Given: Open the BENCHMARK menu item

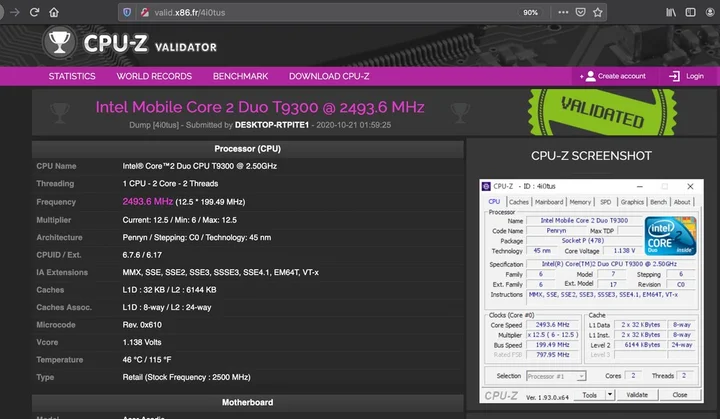Looking at the screenshot, I should (x=240, y=76).
